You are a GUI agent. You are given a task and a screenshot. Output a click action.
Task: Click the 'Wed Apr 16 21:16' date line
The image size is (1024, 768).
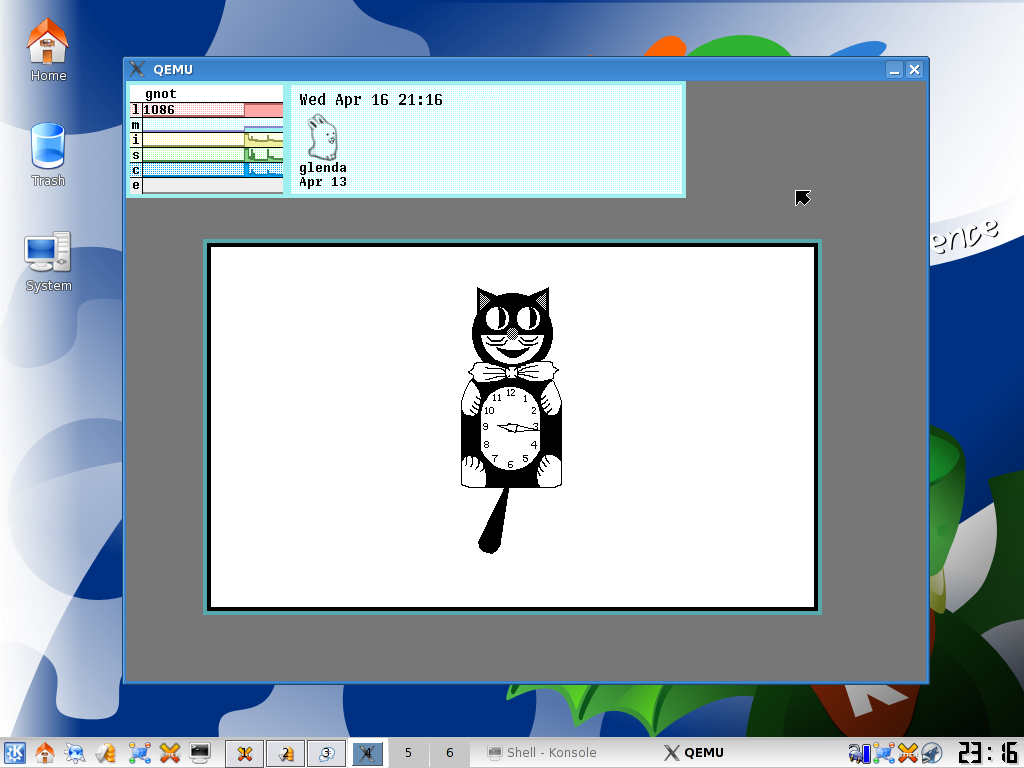click(371, 100)
